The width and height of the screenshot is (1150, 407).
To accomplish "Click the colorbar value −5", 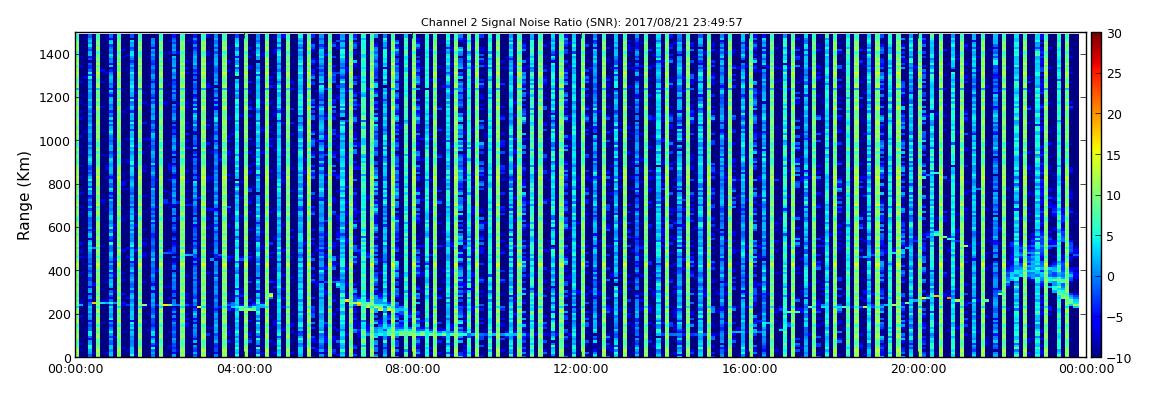I will [1115, 318].
